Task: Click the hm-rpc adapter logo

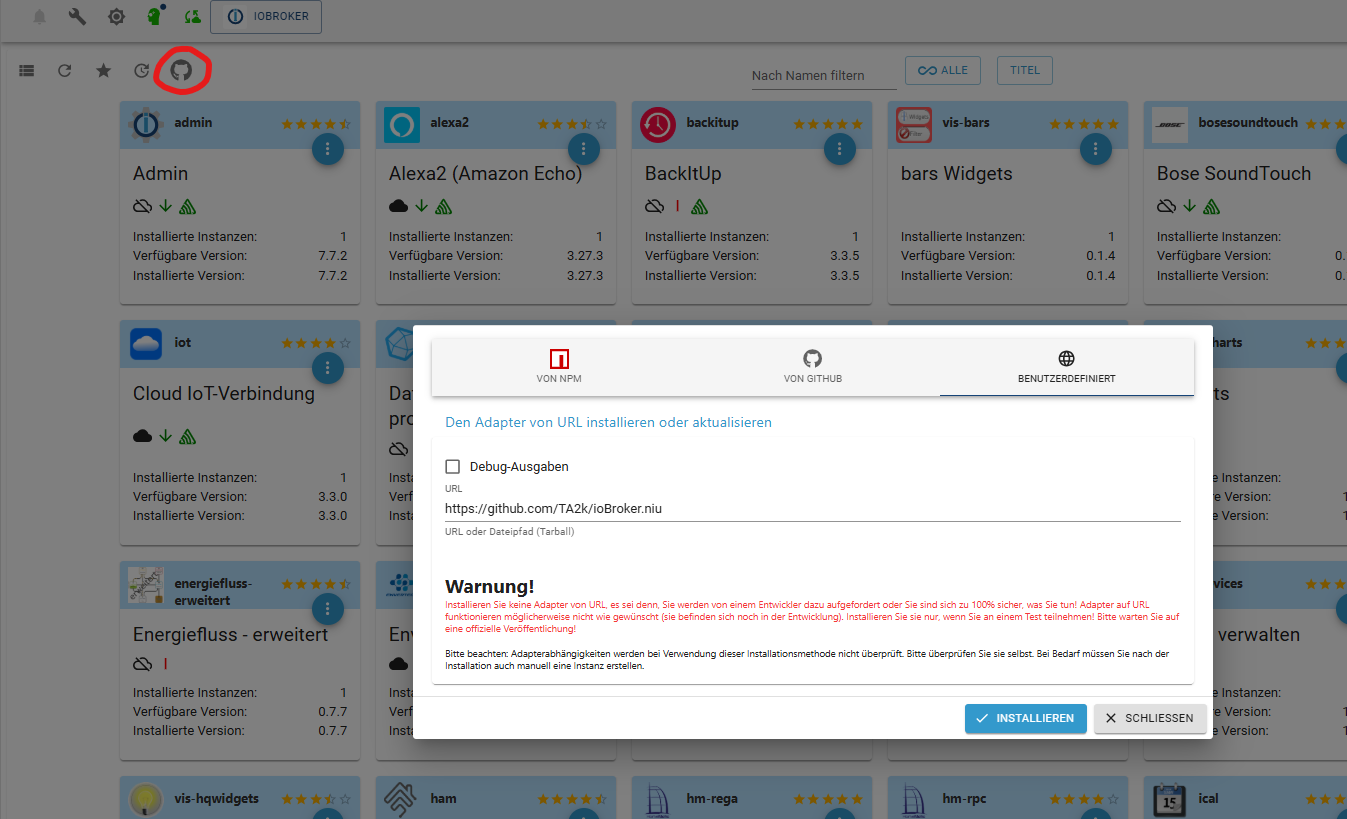Action: 914,799
